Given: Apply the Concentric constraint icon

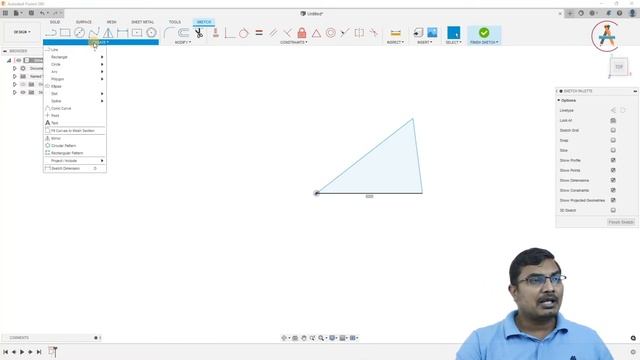Looking at the screenshot, I should 331,33.
